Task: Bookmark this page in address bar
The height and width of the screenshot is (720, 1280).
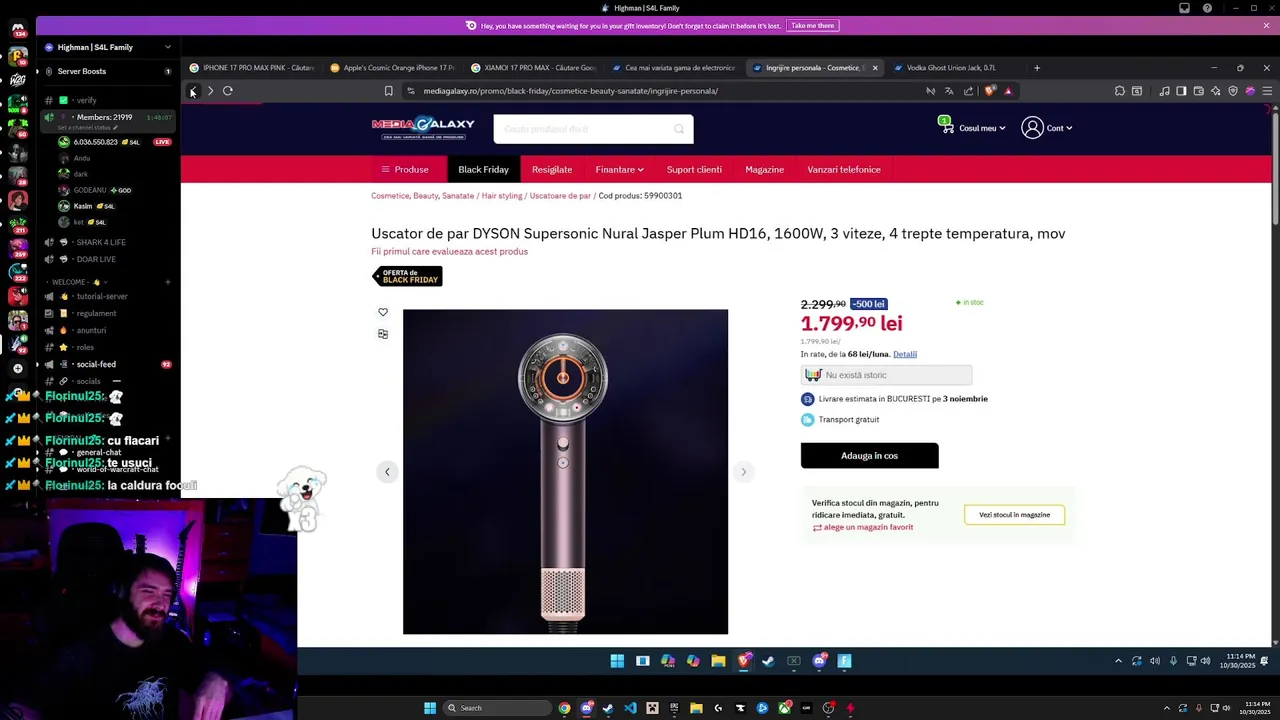Action: click(x=389, y=91)
